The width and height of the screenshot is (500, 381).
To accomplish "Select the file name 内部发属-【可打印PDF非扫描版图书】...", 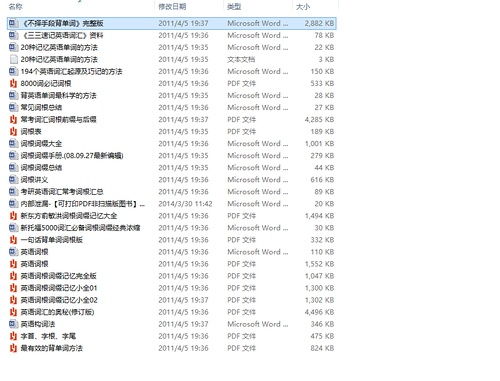I will [83, 204].
